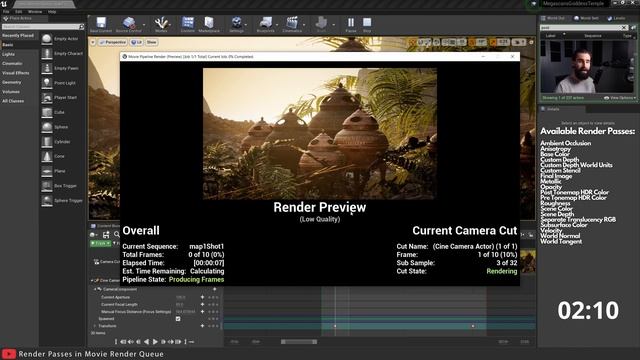640x360 pixels.
Task: Select the Cinematic category
Action: (18, 64)
